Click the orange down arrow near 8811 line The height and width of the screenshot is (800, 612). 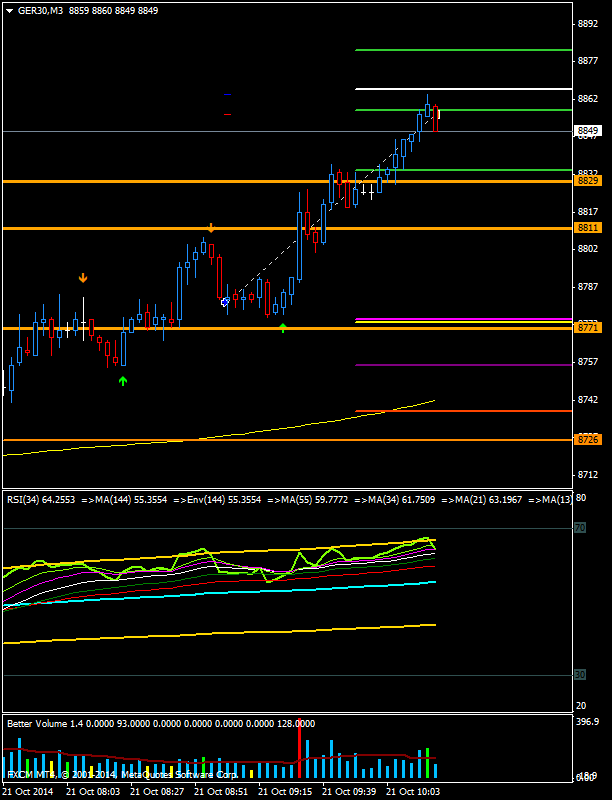(x=211, y=228)
